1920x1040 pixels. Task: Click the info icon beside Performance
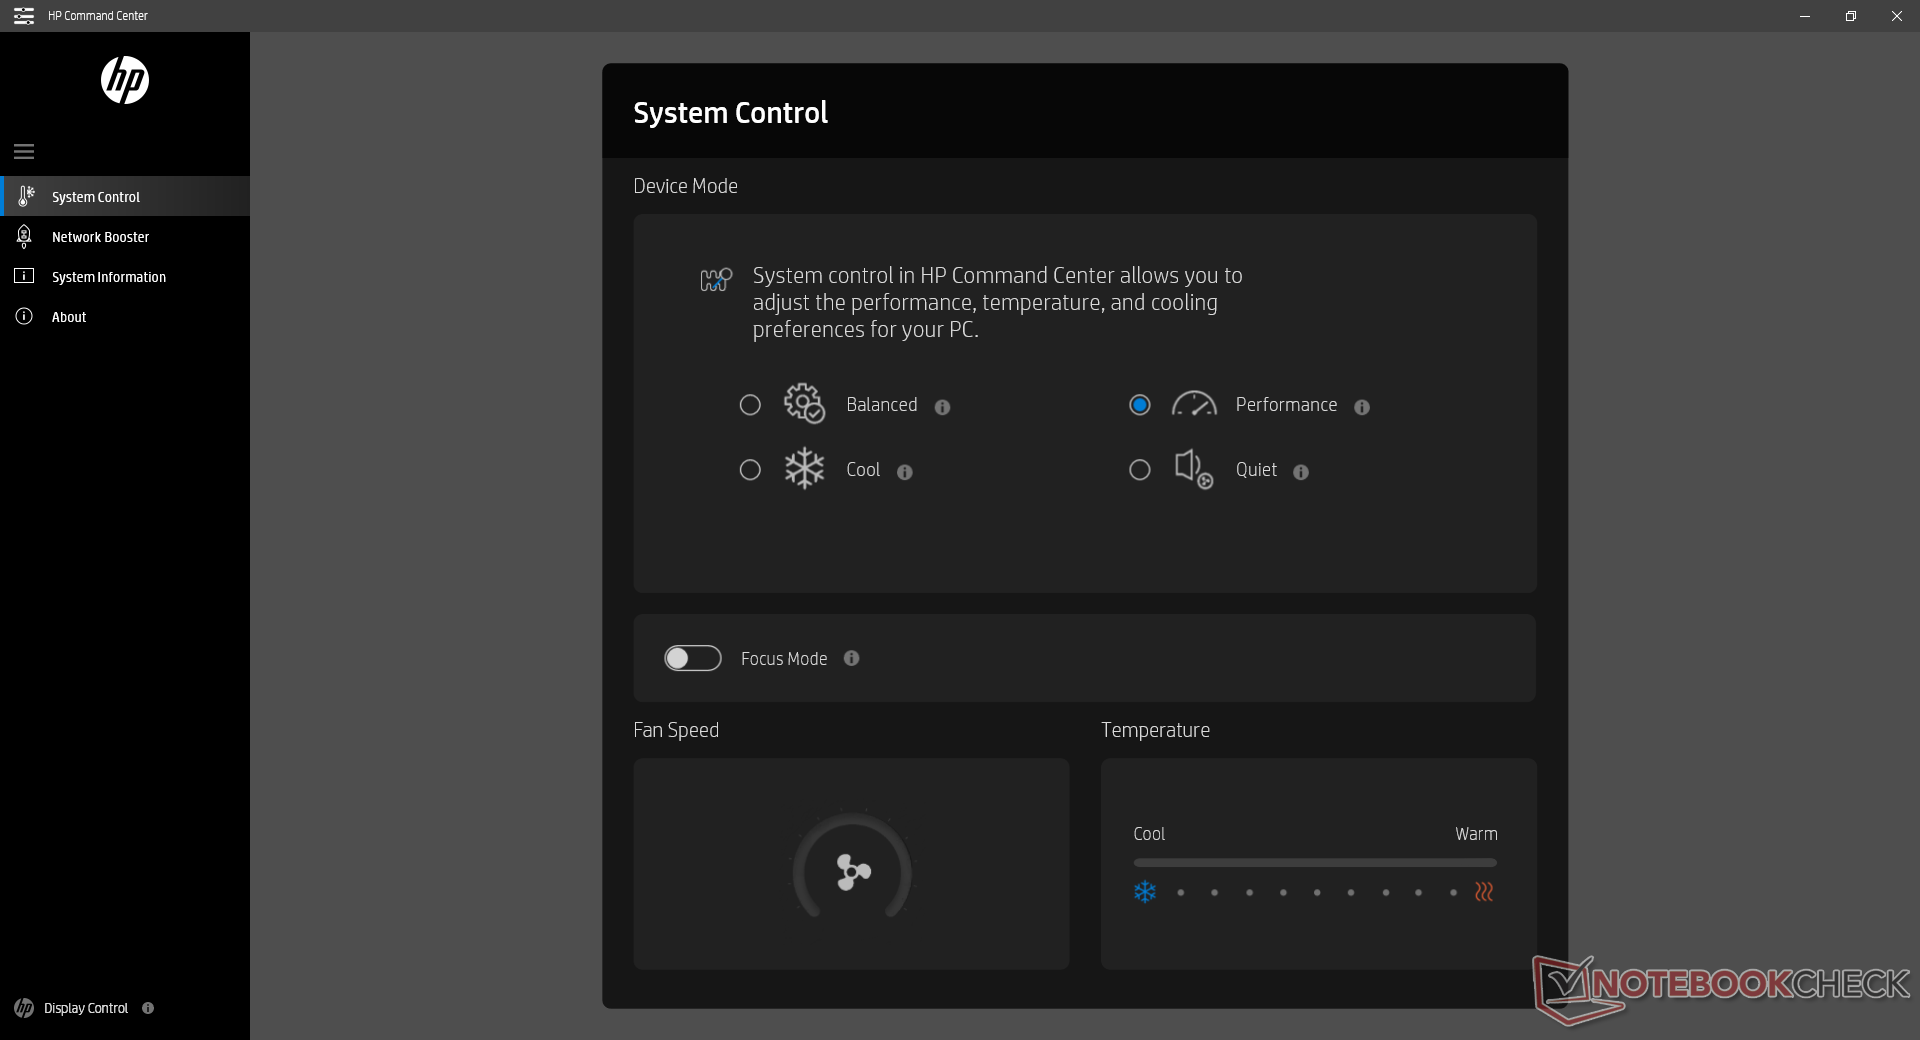(x=1362, y=407)
